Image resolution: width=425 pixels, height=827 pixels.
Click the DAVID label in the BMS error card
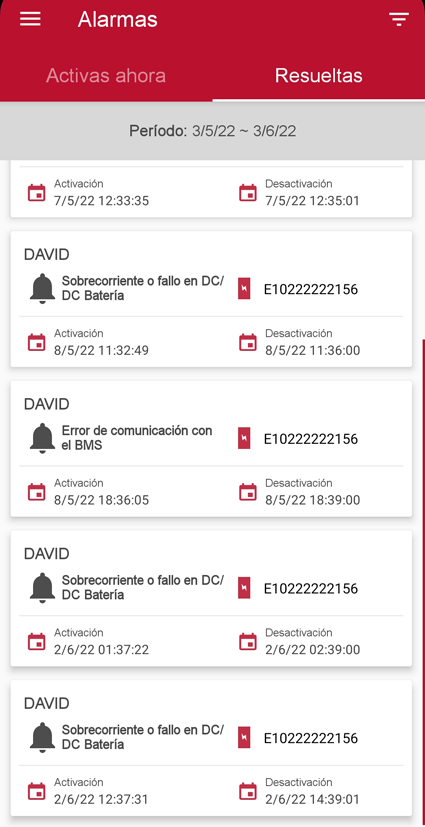click(x=47, y=405)
